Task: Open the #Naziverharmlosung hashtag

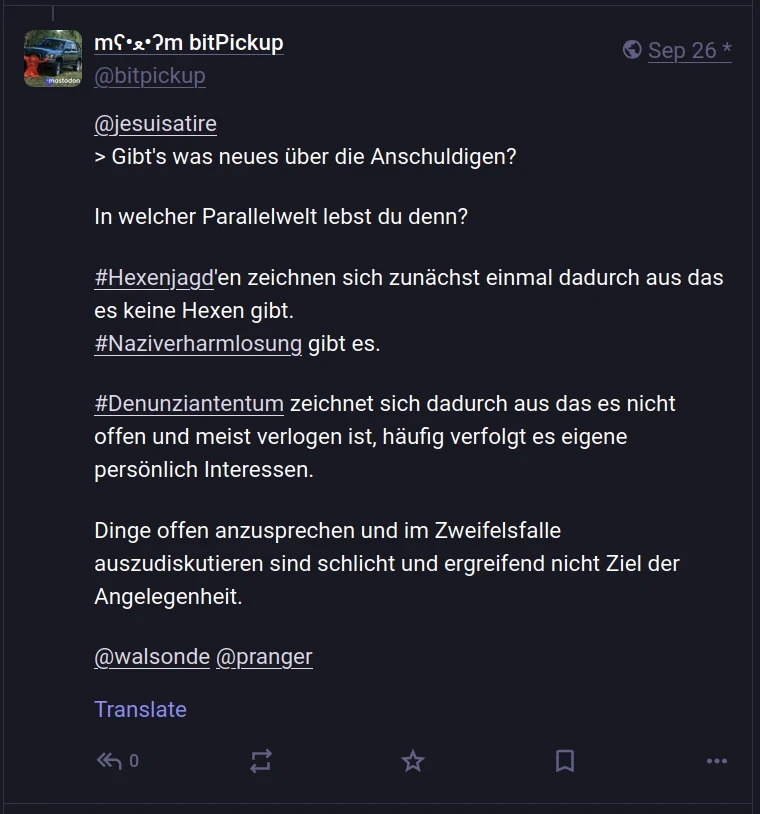Action: [198, 344]
